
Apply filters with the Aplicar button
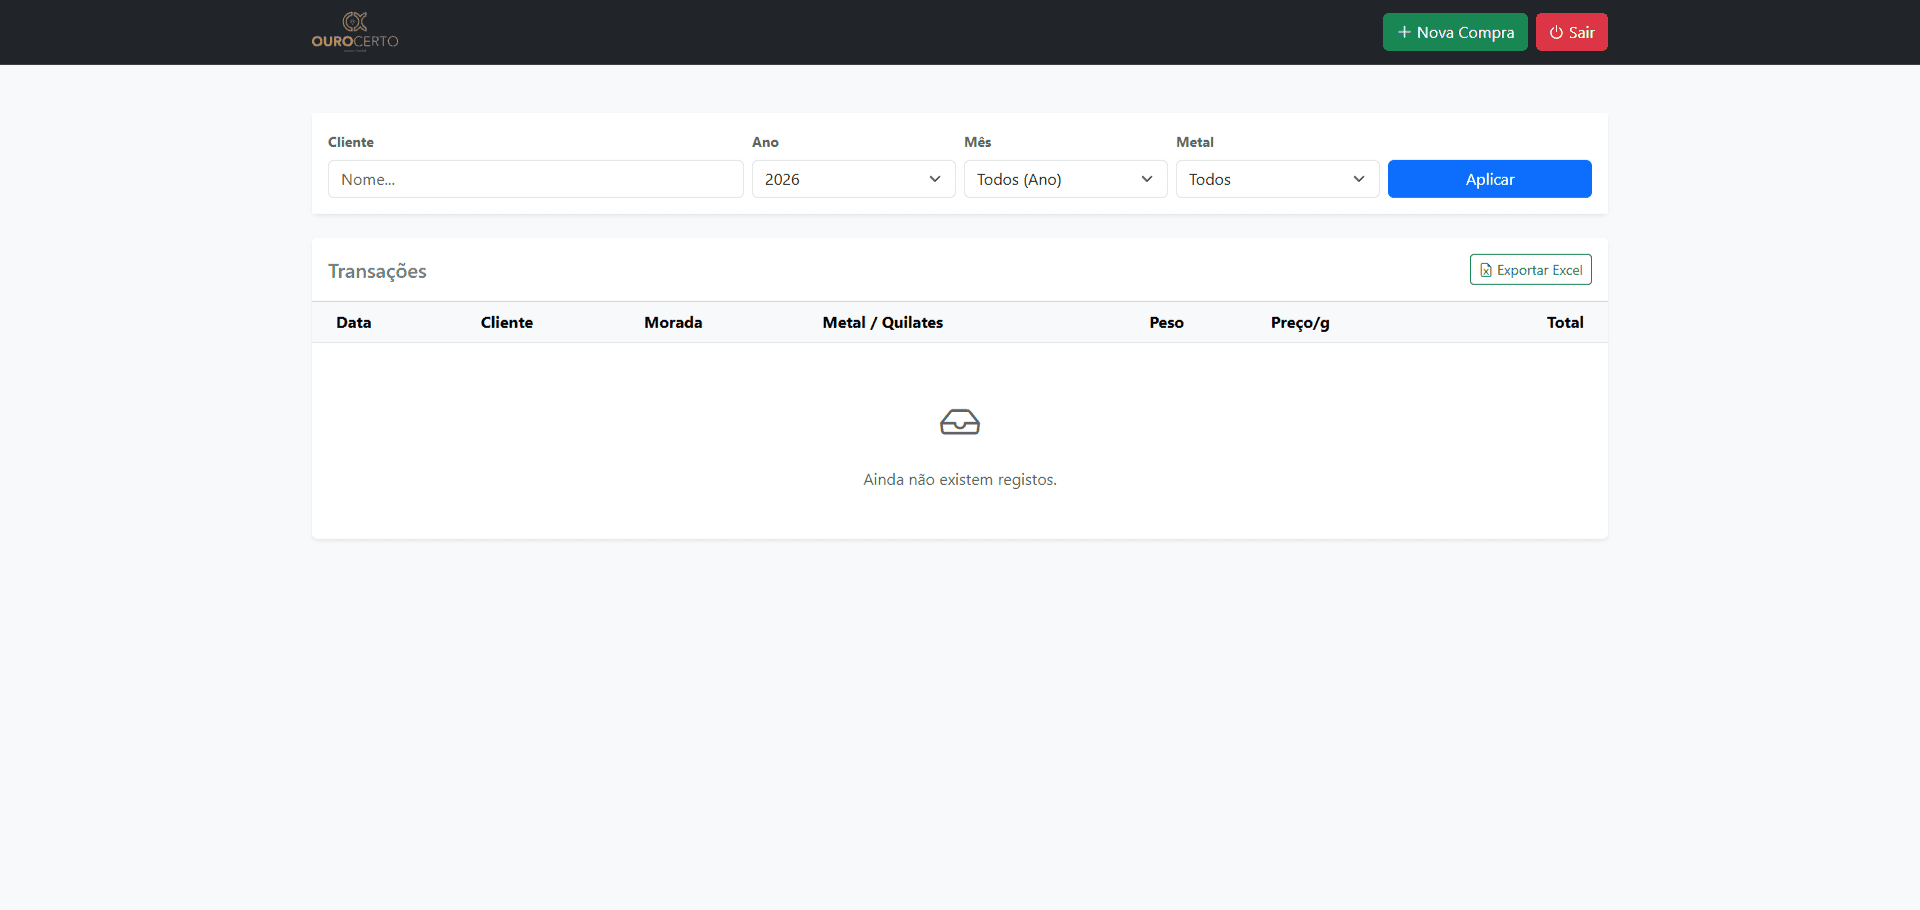pos(1489,179)
